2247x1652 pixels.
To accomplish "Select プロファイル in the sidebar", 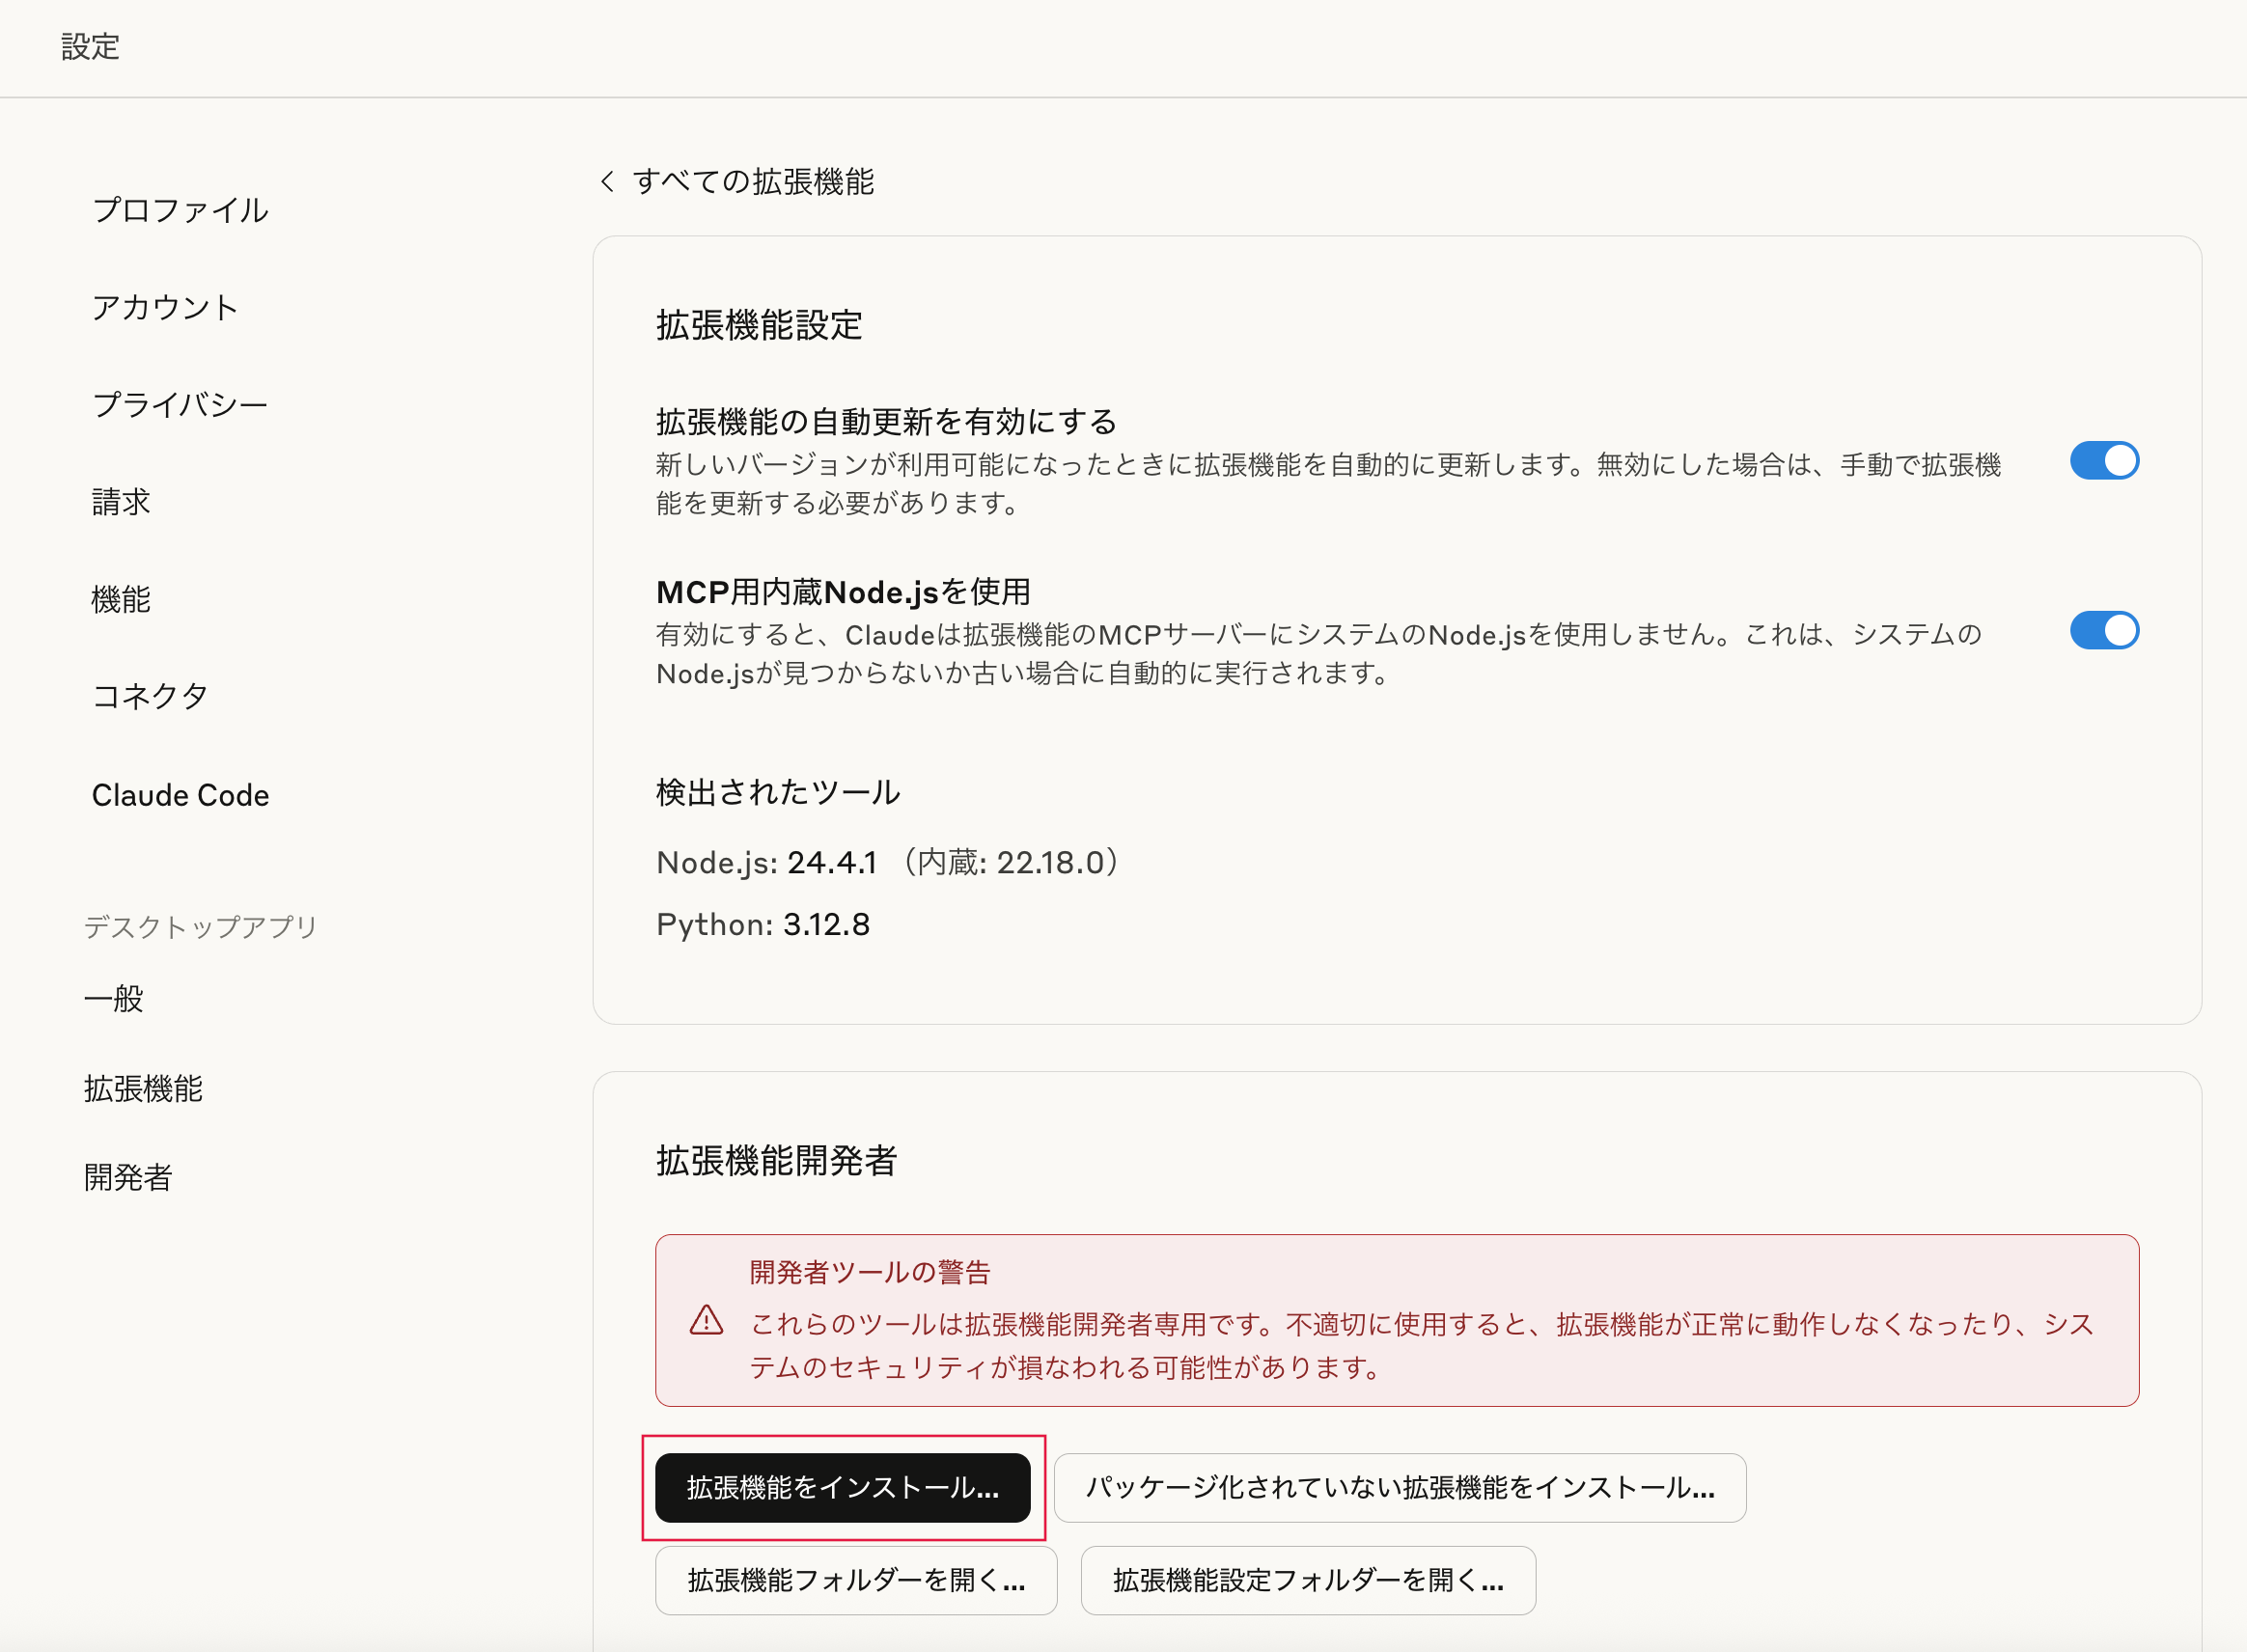I will [x=180, y=210].
